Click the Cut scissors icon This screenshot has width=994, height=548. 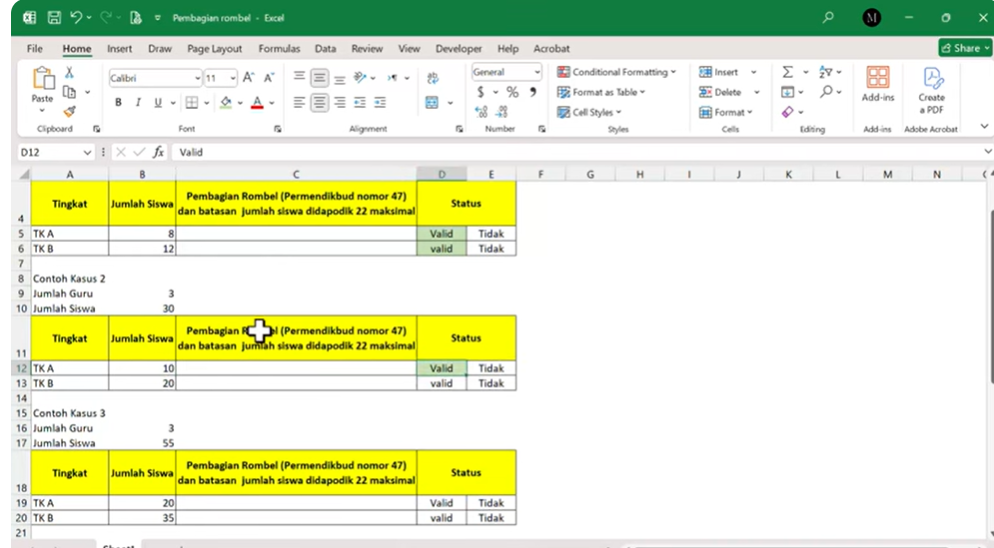coord(70,73)
